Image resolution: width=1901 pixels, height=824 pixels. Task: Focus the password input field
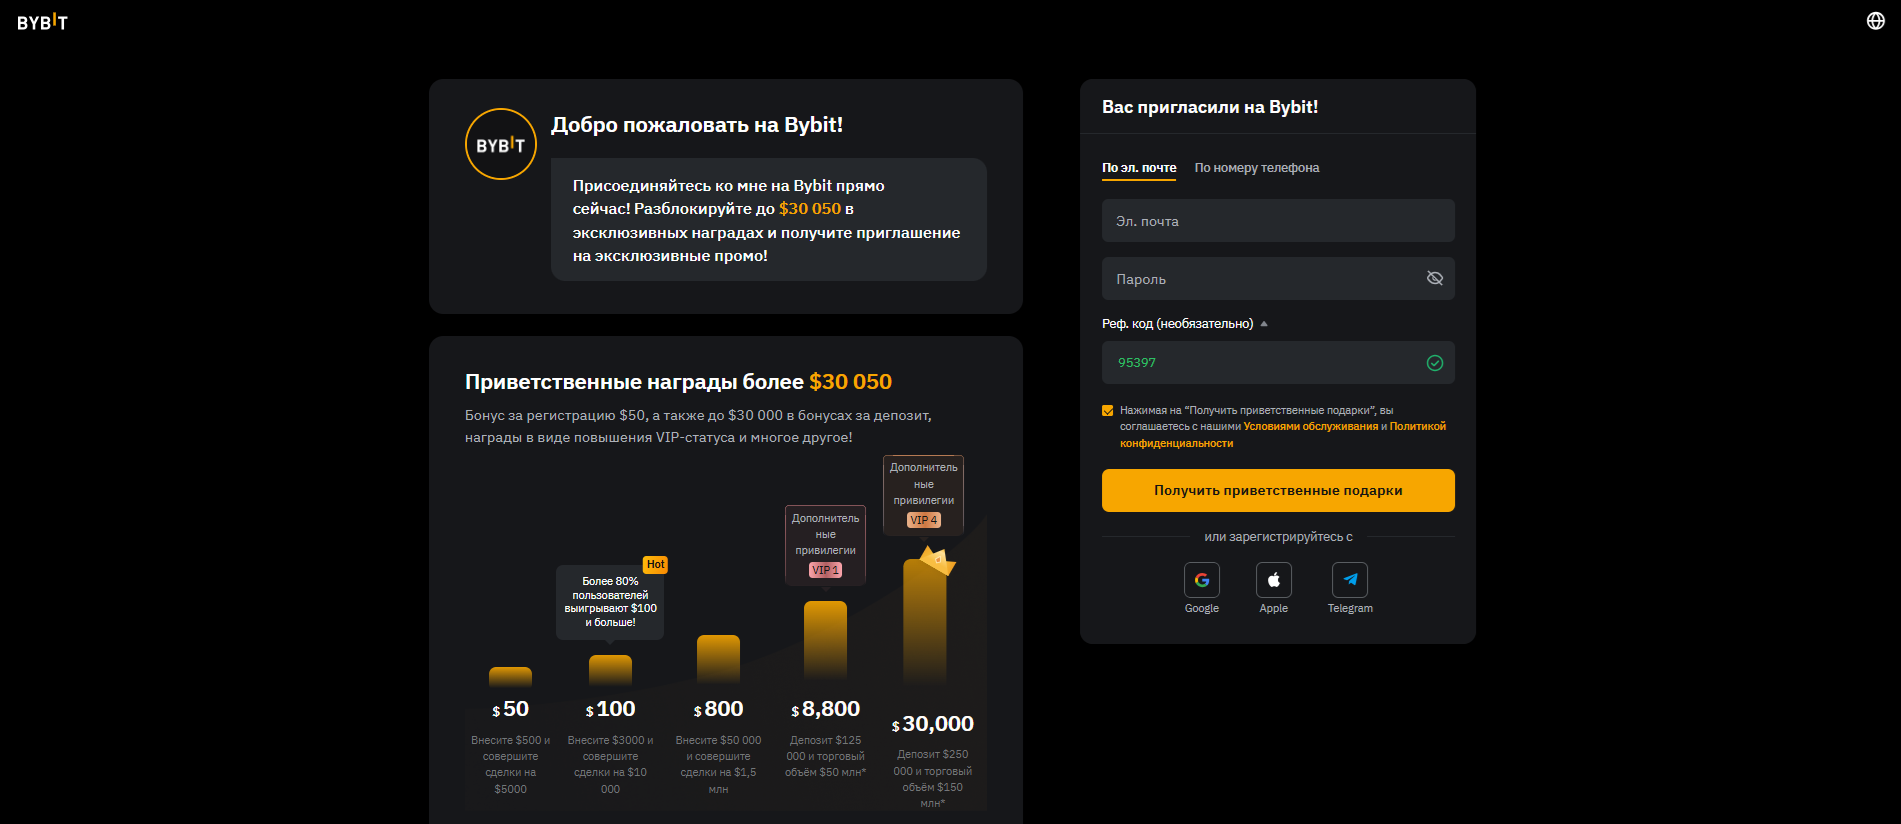[x=1260, y=279]
